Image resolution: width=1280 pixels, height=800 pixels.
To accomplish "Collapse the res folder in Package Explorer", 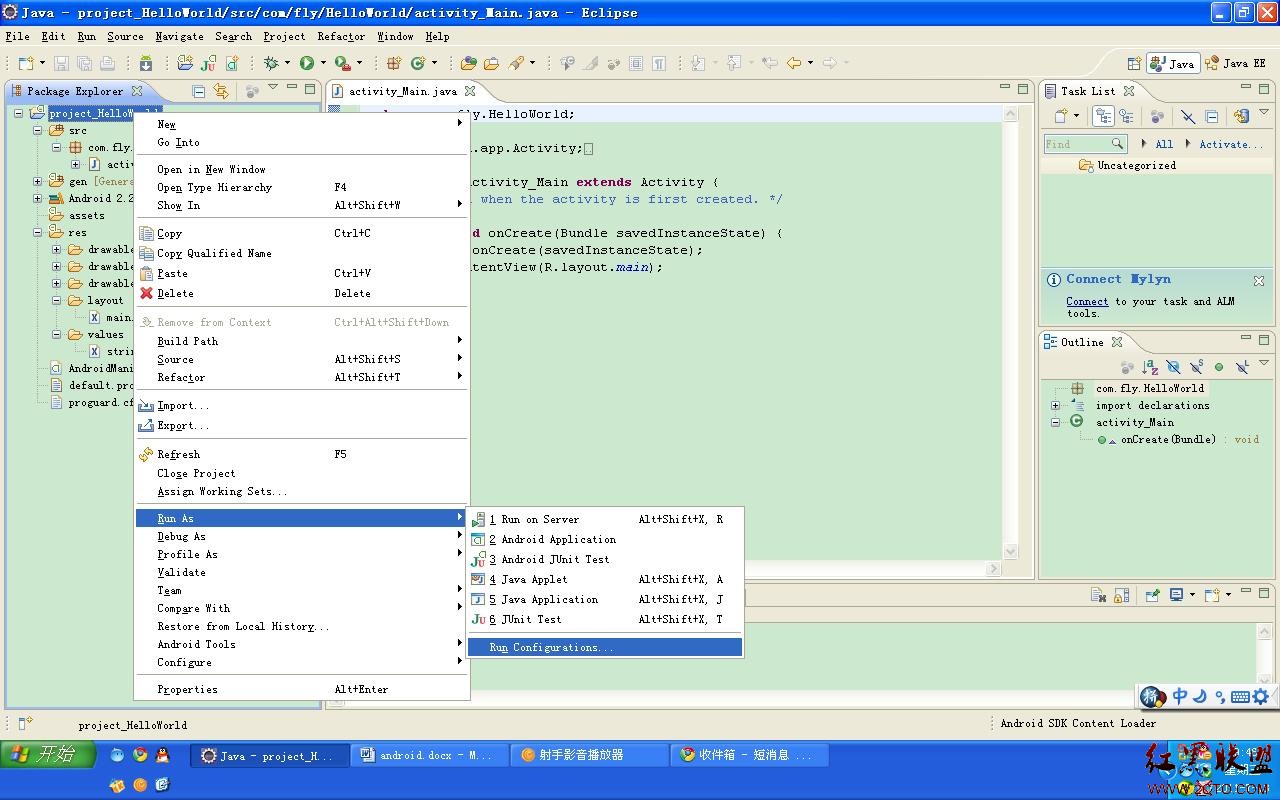I will click(x=38, y=232).
